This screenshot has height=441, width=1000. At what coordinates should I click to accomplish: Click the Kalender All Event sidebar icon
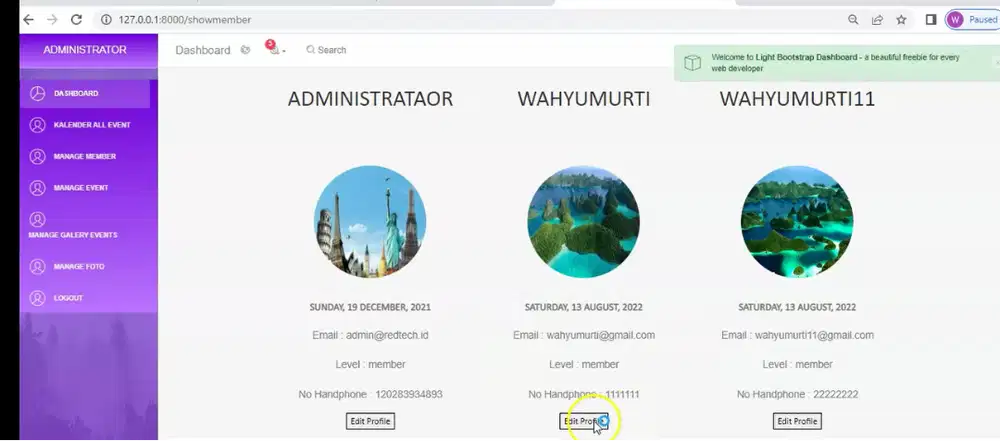click(38, 125)
